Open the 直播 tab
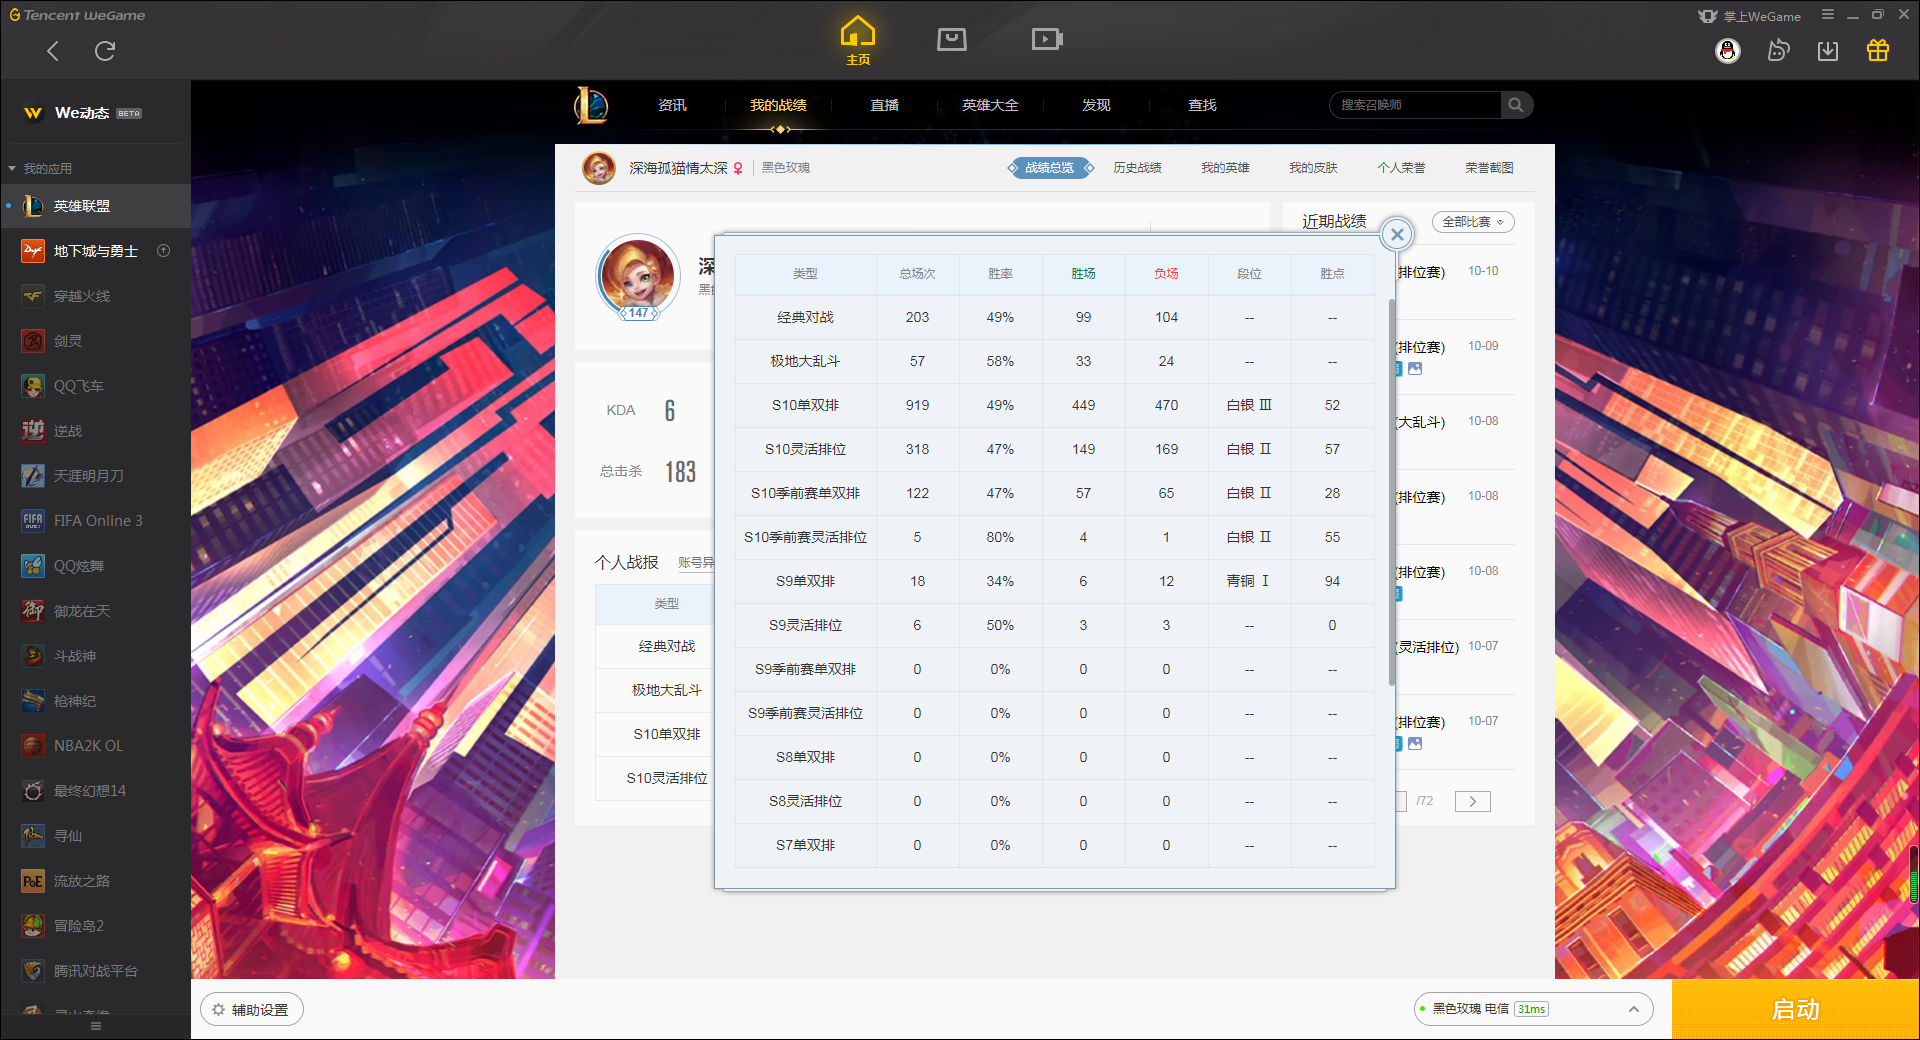 pyautogui.click(x=884, y=105)
